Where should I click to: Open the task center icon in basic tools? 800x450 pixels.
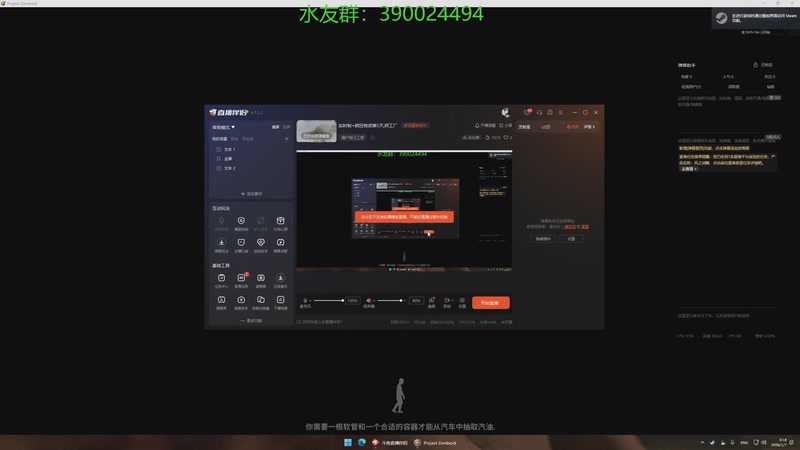pyautogui.click(x=221, y=278)
